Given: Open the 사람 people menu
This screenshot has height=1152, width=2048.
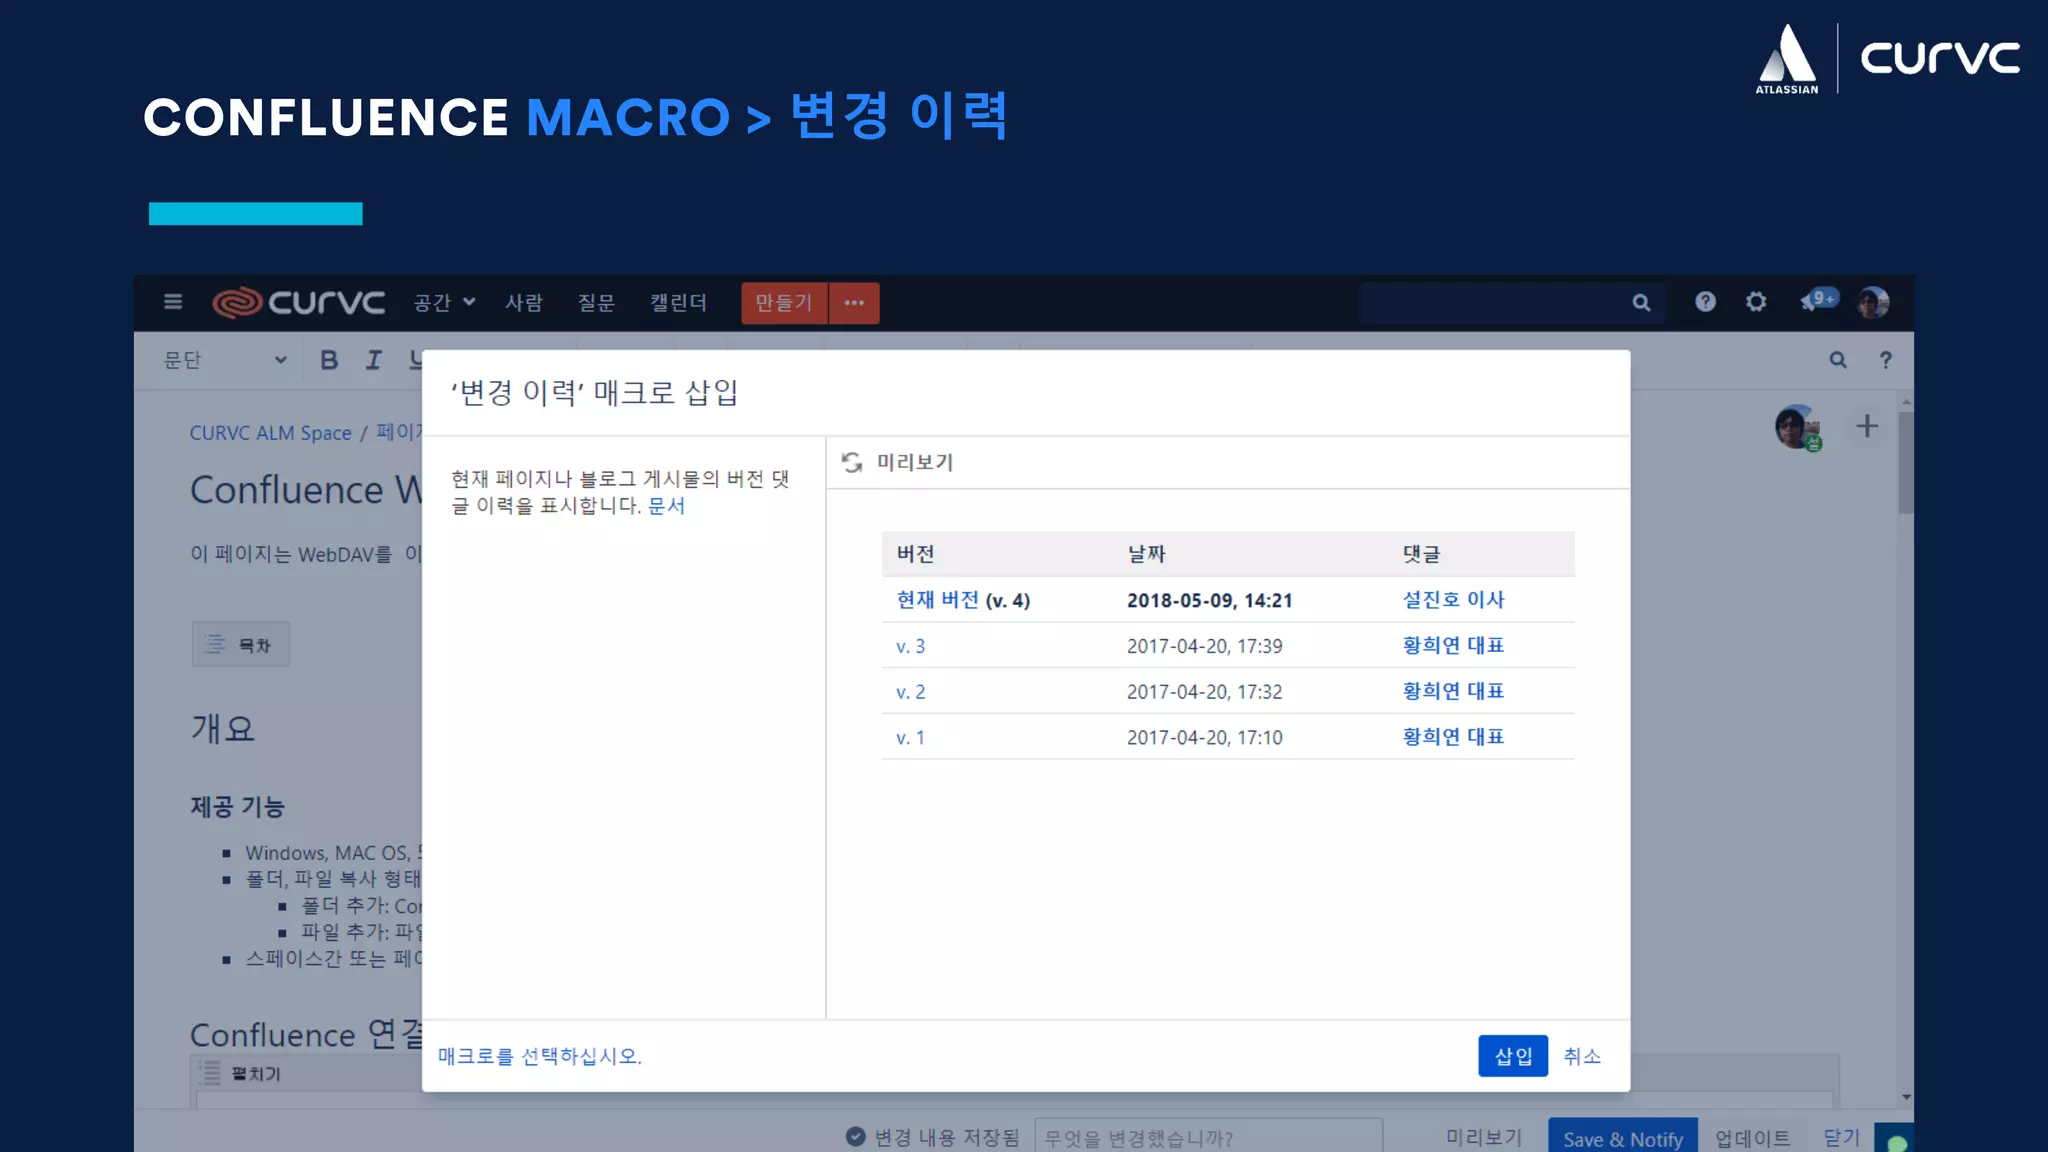Looking at the screenshot, I should pos(524,302).
